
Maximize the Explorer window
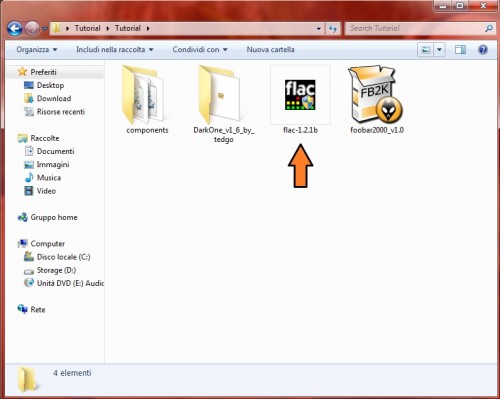(460, 5)
